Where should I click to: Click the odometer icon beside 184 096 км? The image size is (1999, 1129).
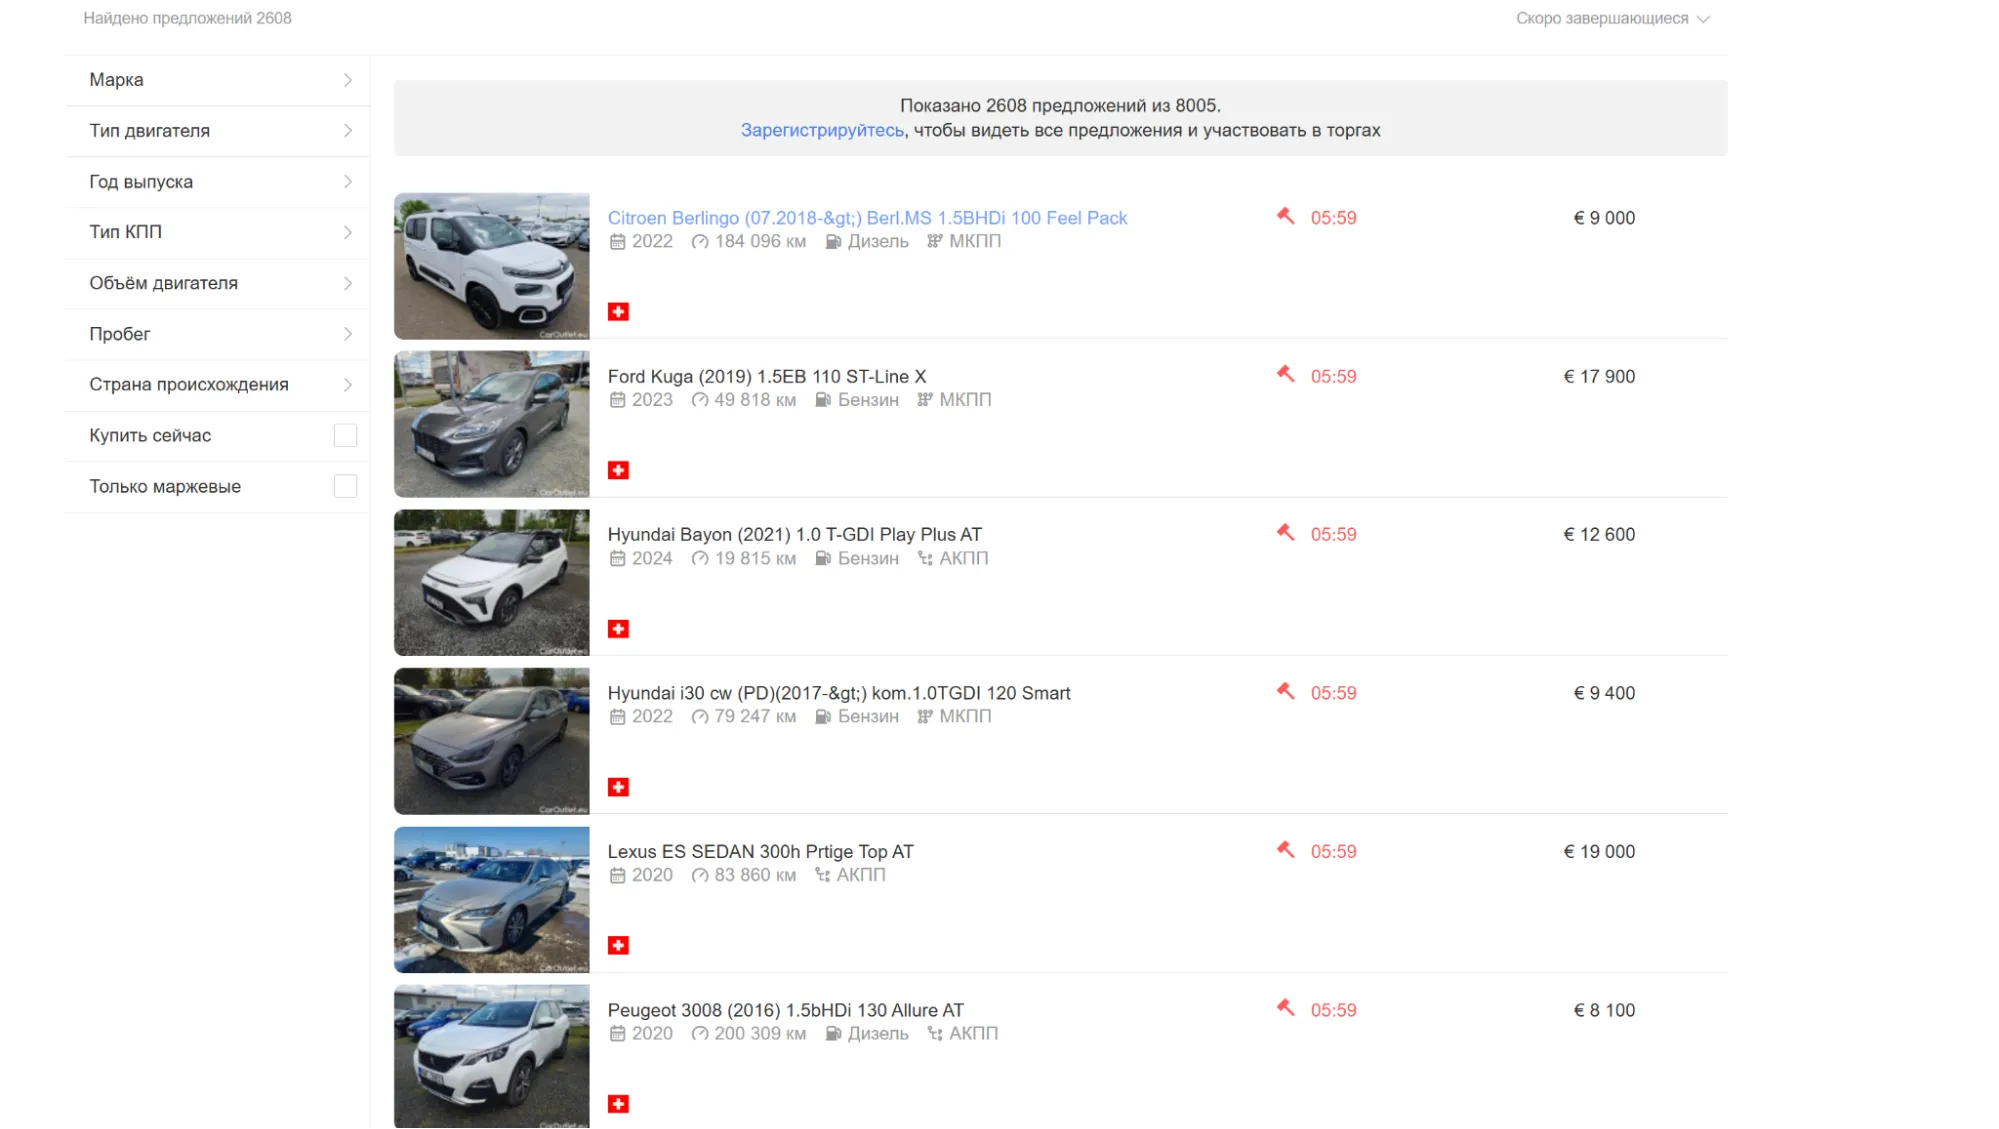tap(700, 241)
